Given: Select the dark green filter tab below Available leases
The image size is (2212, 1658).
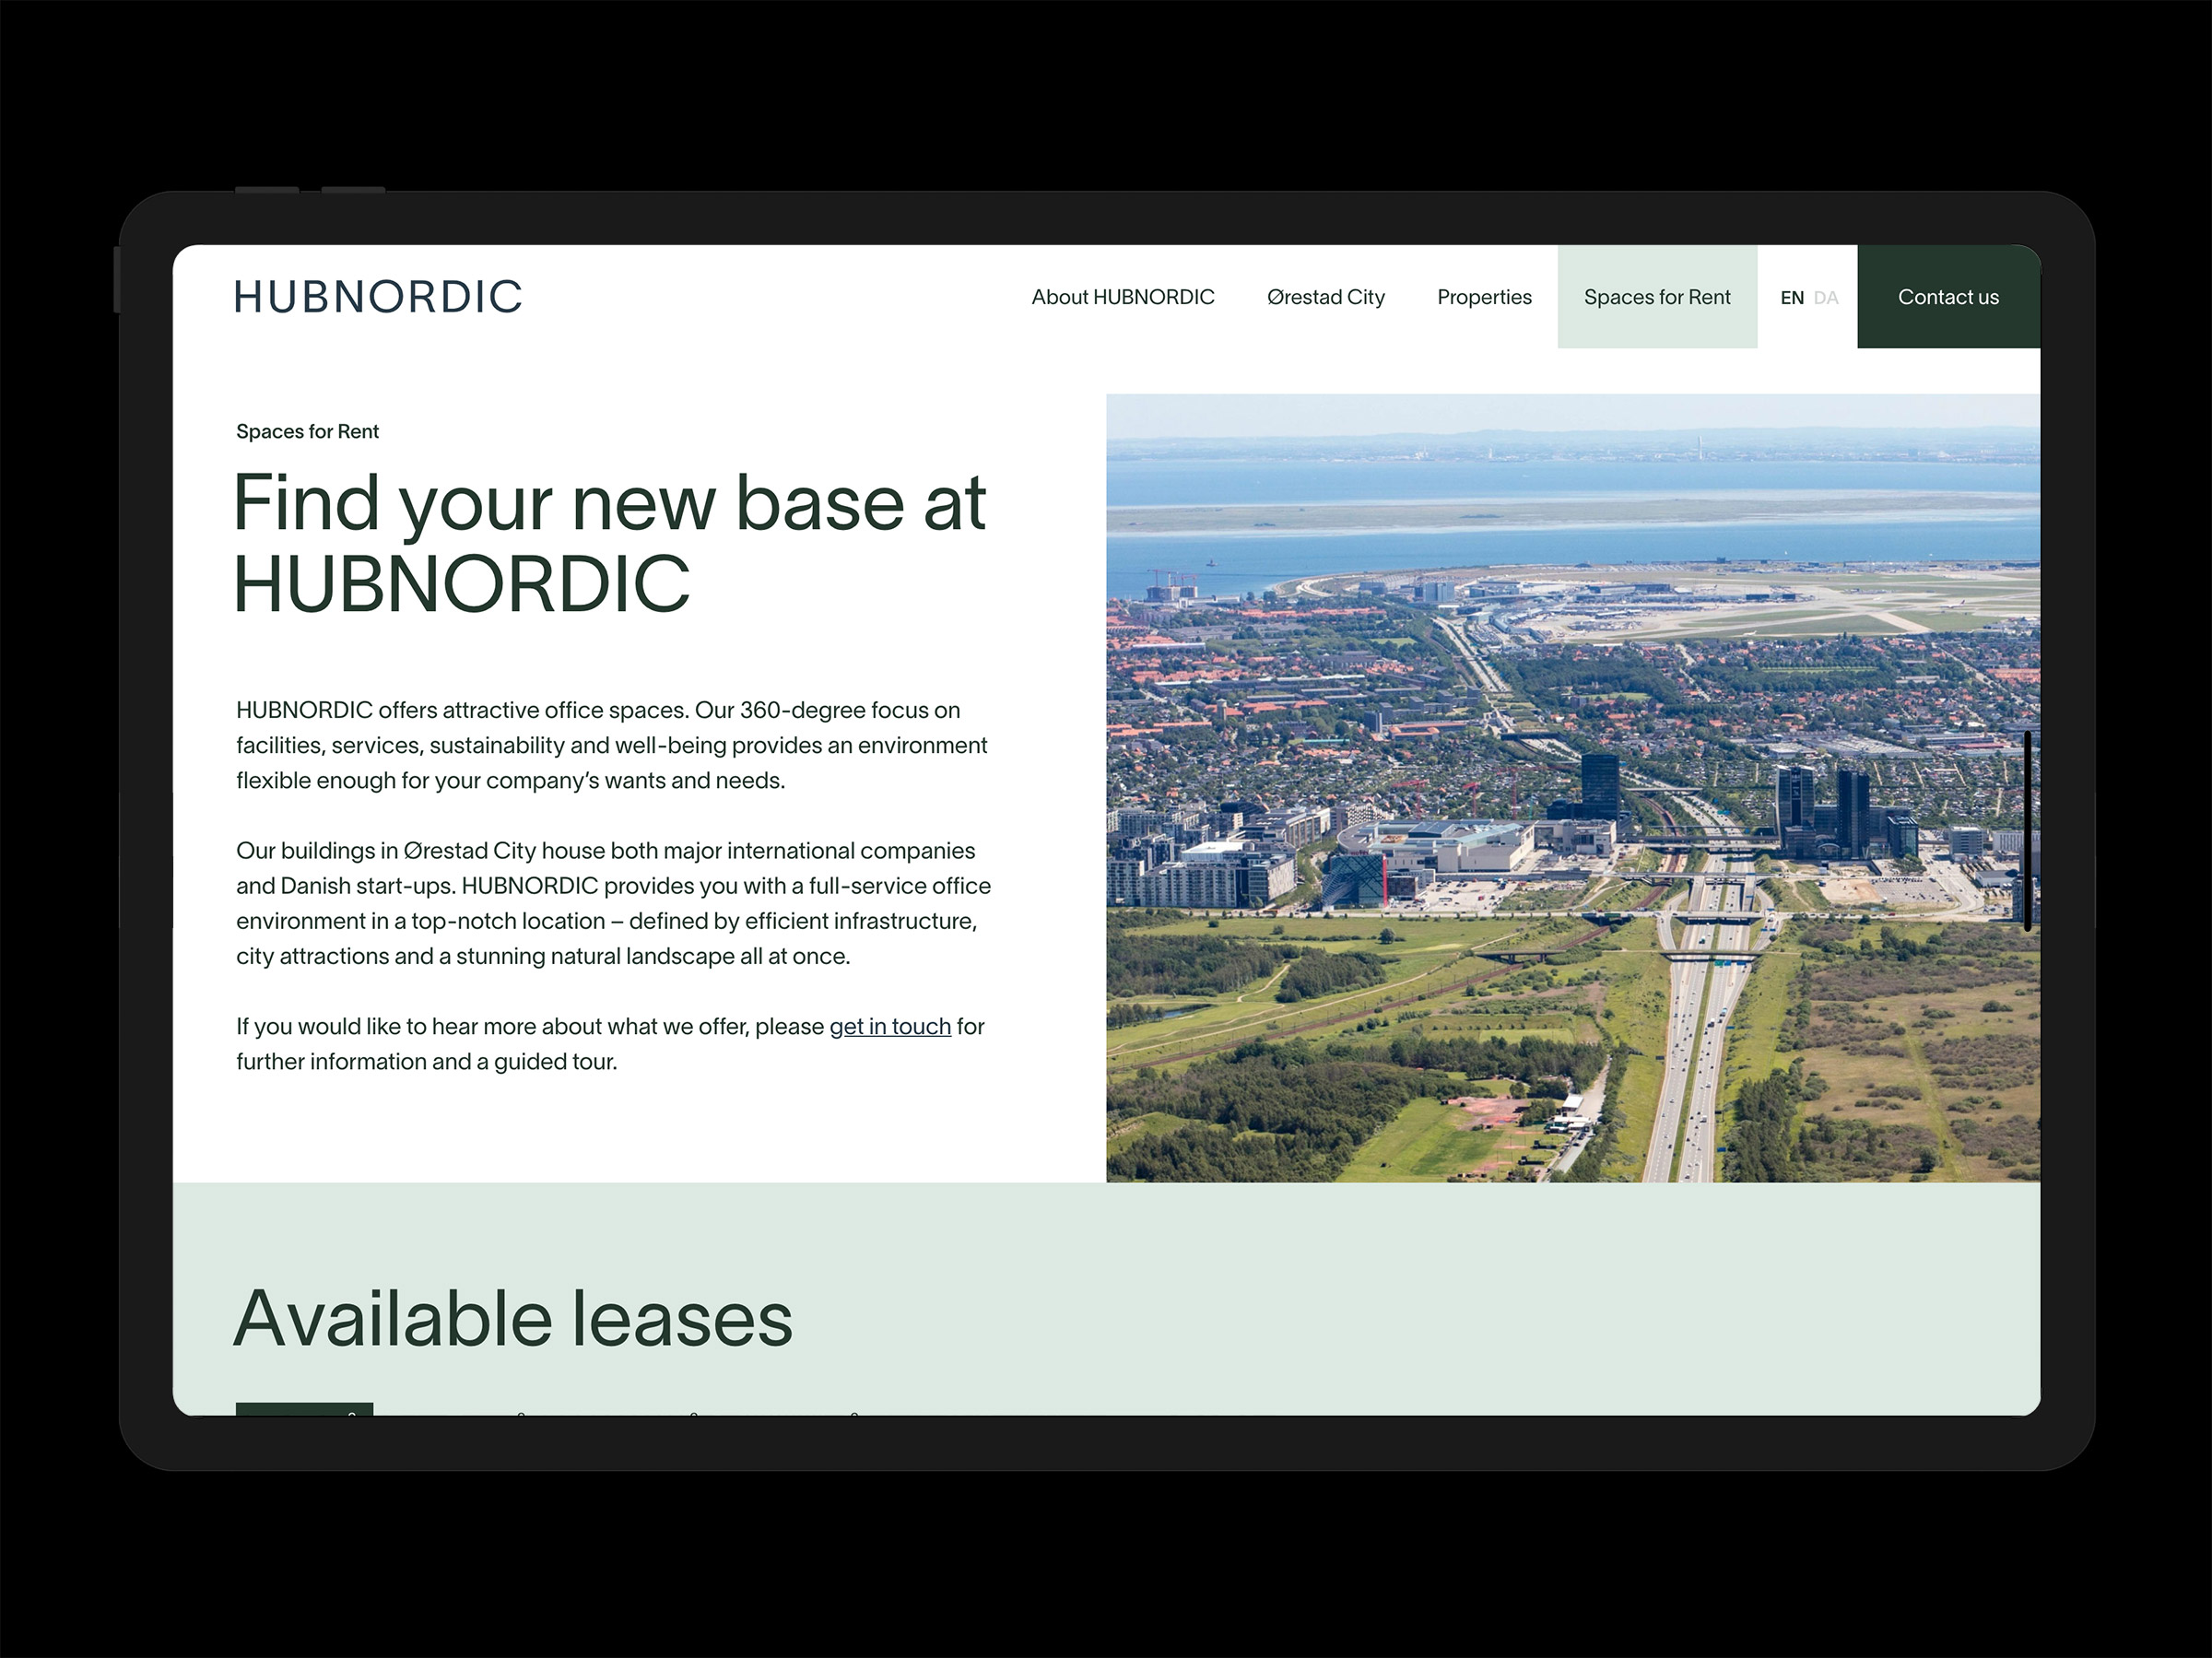Looking at the screenshot, I should coord(304,1409).
